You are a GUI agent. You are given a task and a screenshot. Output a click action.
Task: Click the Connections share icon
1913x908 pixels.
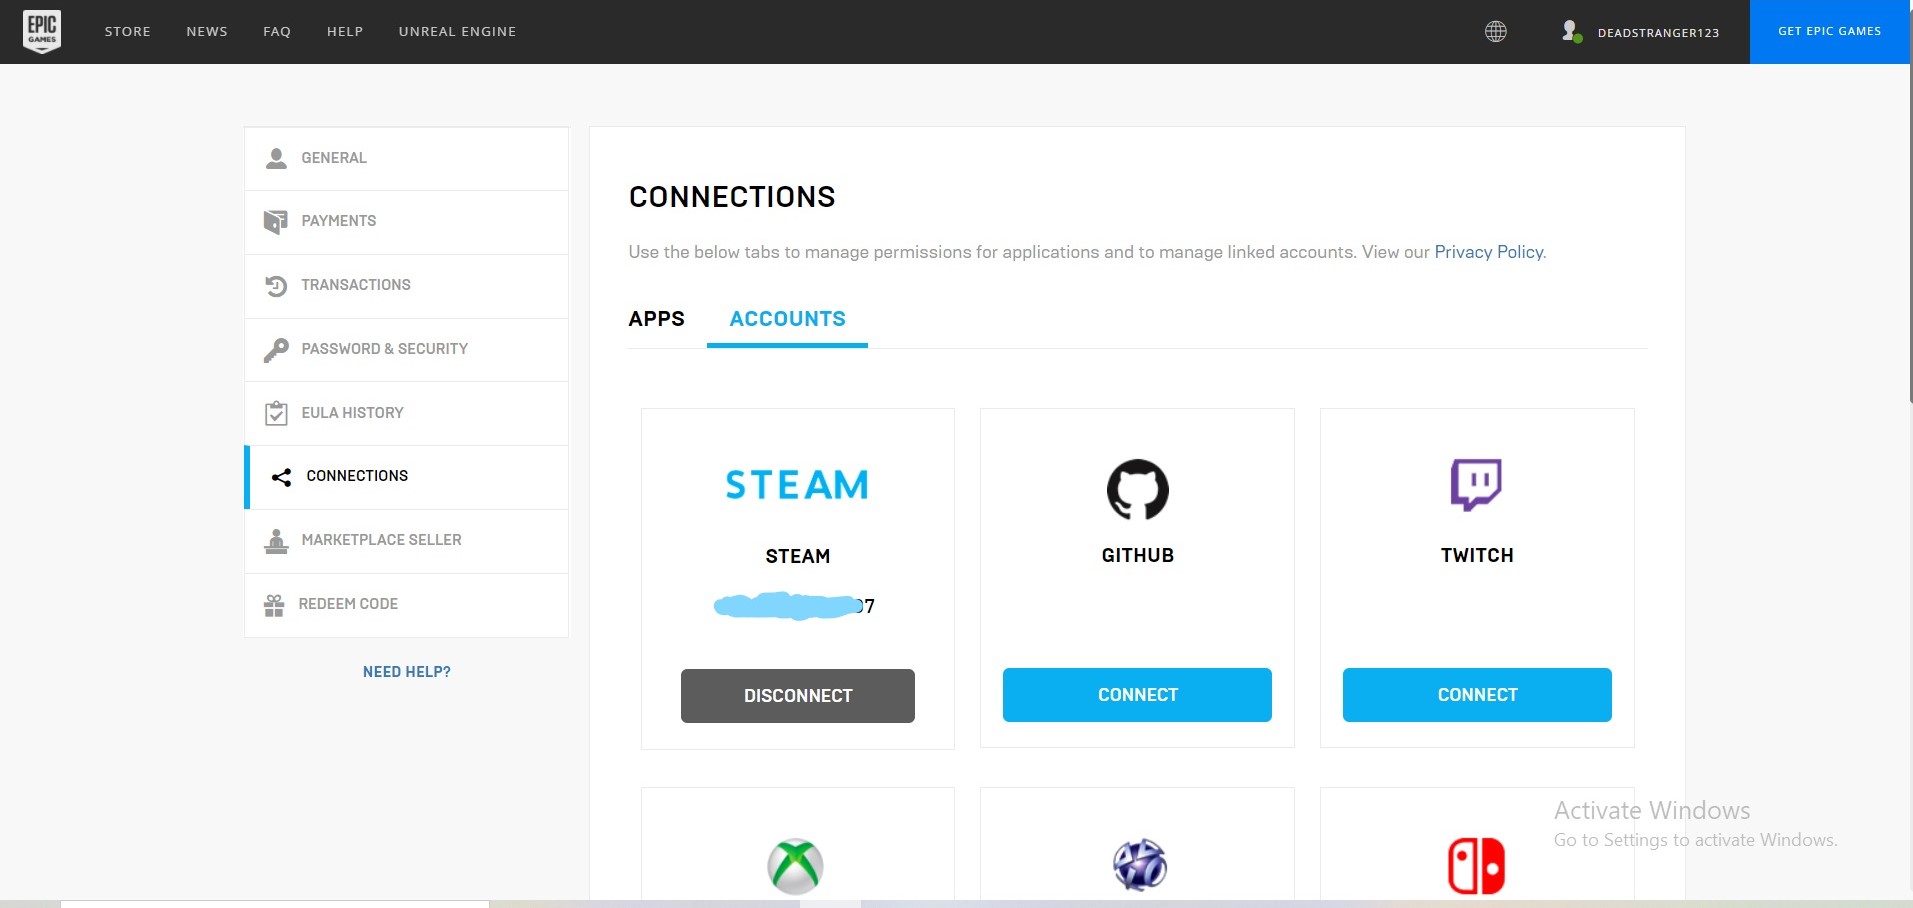click(281, 477)
